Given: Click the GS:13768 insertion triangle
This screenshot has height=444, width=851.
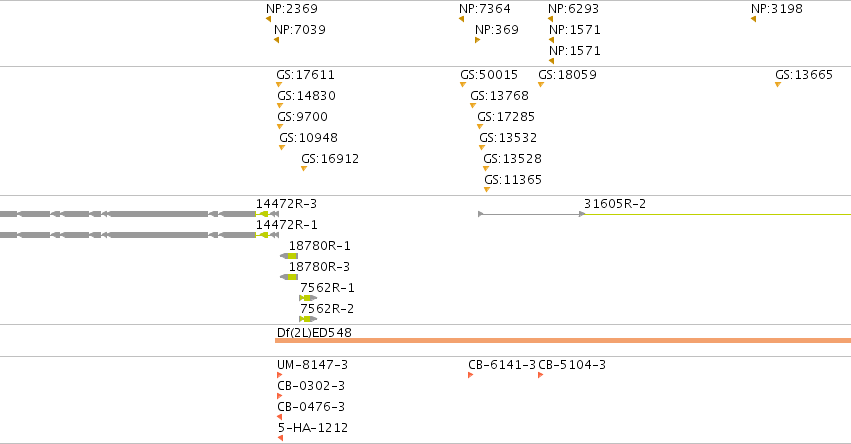Looking at the screenshot, I should point(473,106).
